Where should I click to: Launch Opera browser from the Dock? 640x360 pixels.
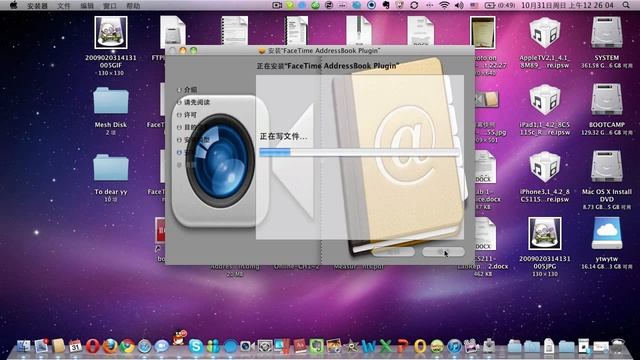pyautogui.click(x=93, y=346)
